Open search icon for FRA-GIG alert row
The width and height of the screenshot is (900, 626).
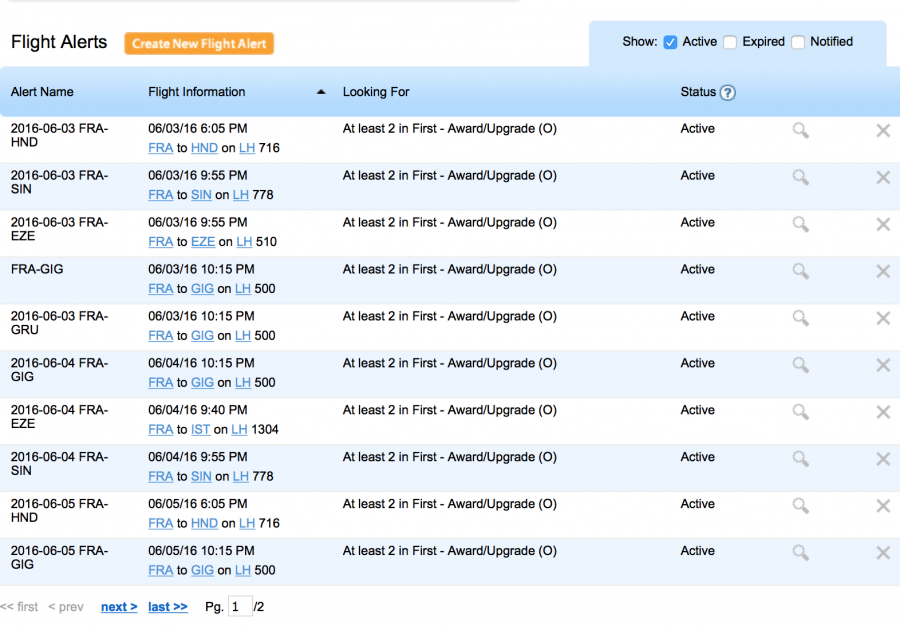800,271
